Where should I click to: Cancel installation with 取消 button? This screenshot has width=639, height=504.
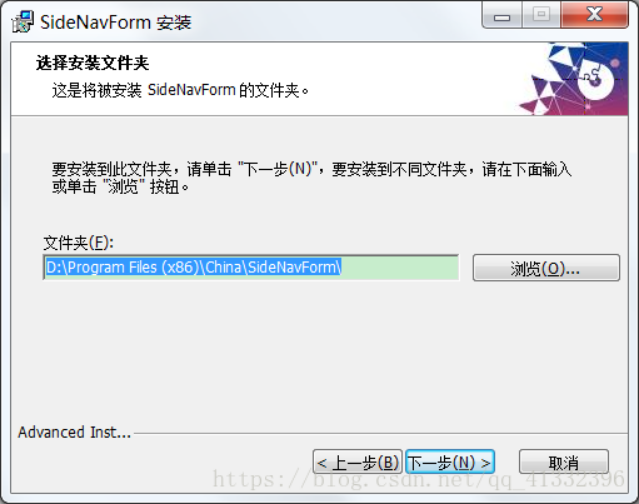click(x=564, y=462)
